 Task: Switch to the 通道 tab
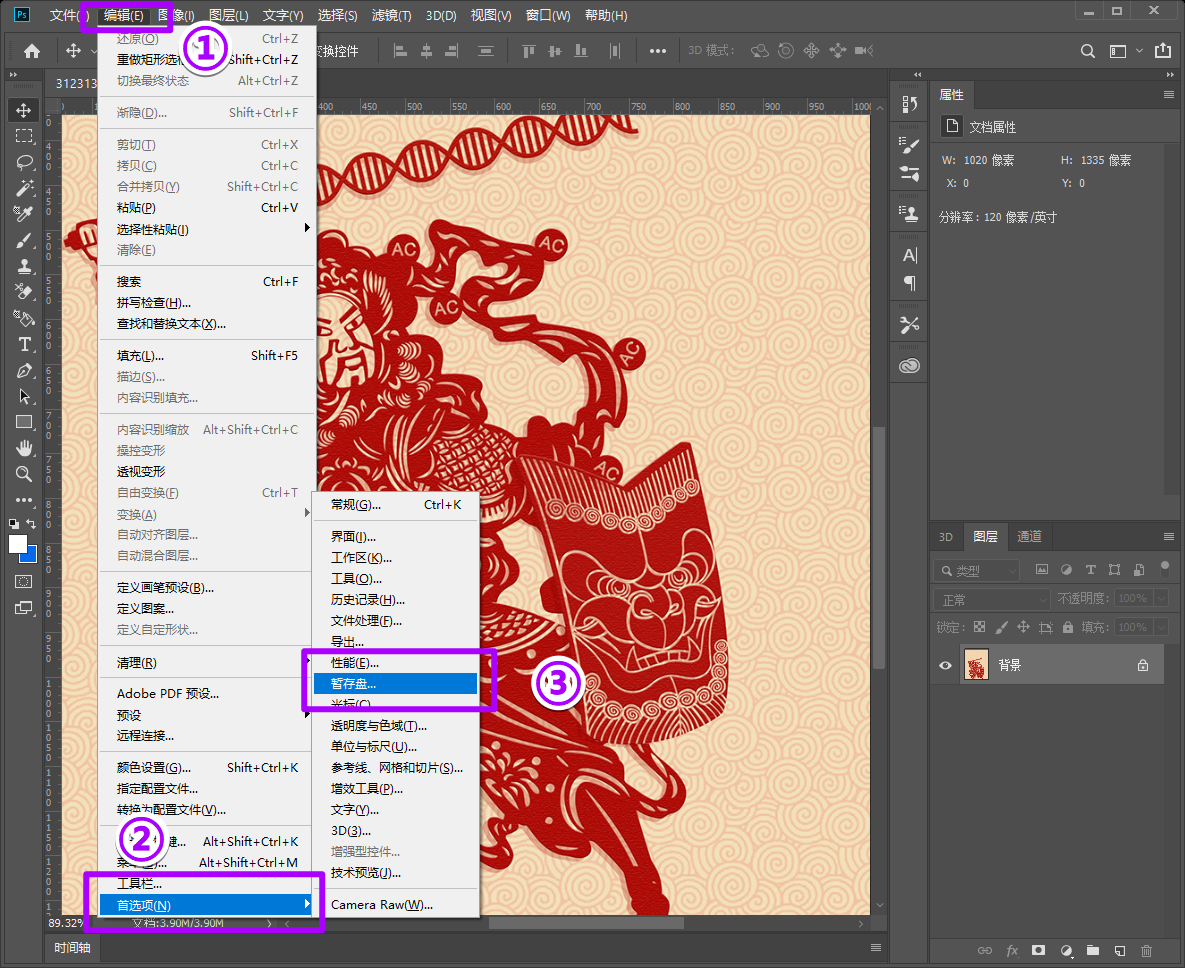click(x=1029, y=537)
